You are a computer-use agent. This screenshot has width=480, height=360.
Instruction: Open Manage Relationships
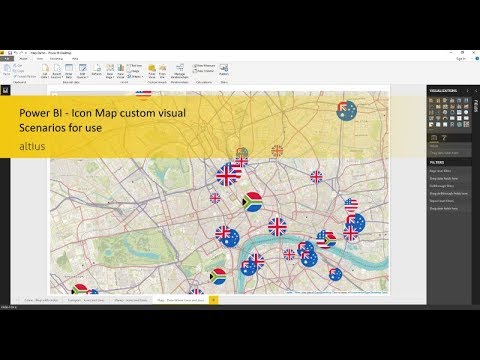pyautogui.click(x=180, y=71)
